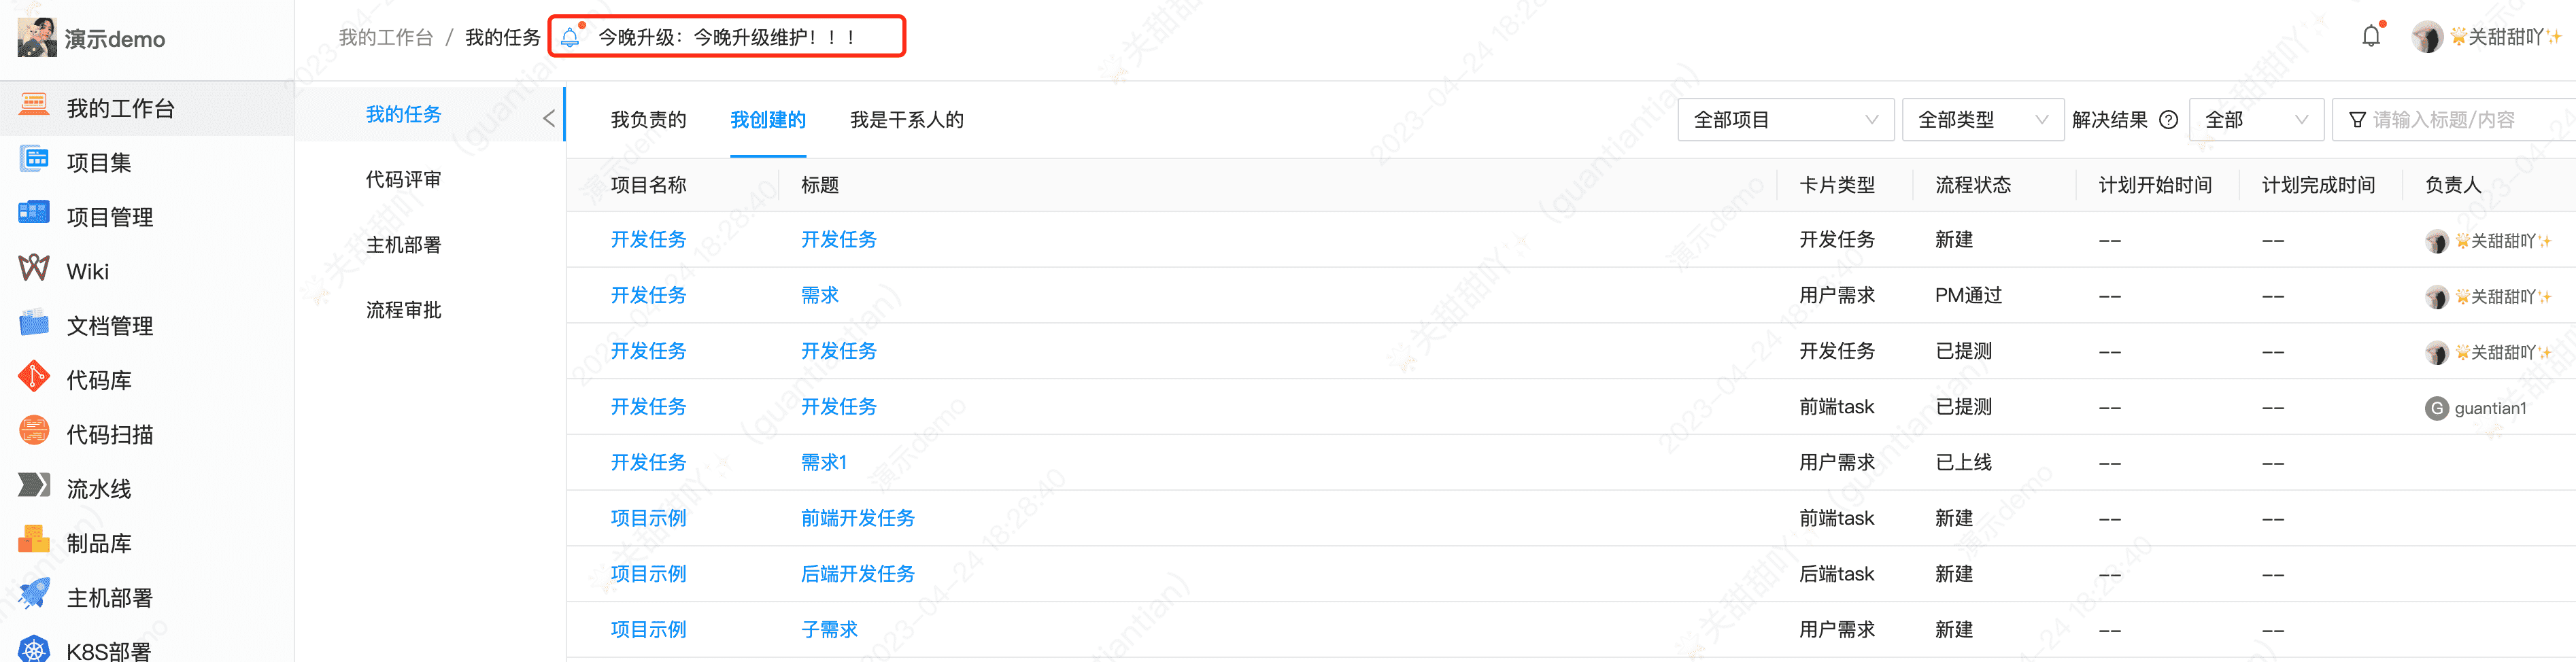Click the 代码库 git icon
Screen dimensions: 2576x662
point(34,377)
